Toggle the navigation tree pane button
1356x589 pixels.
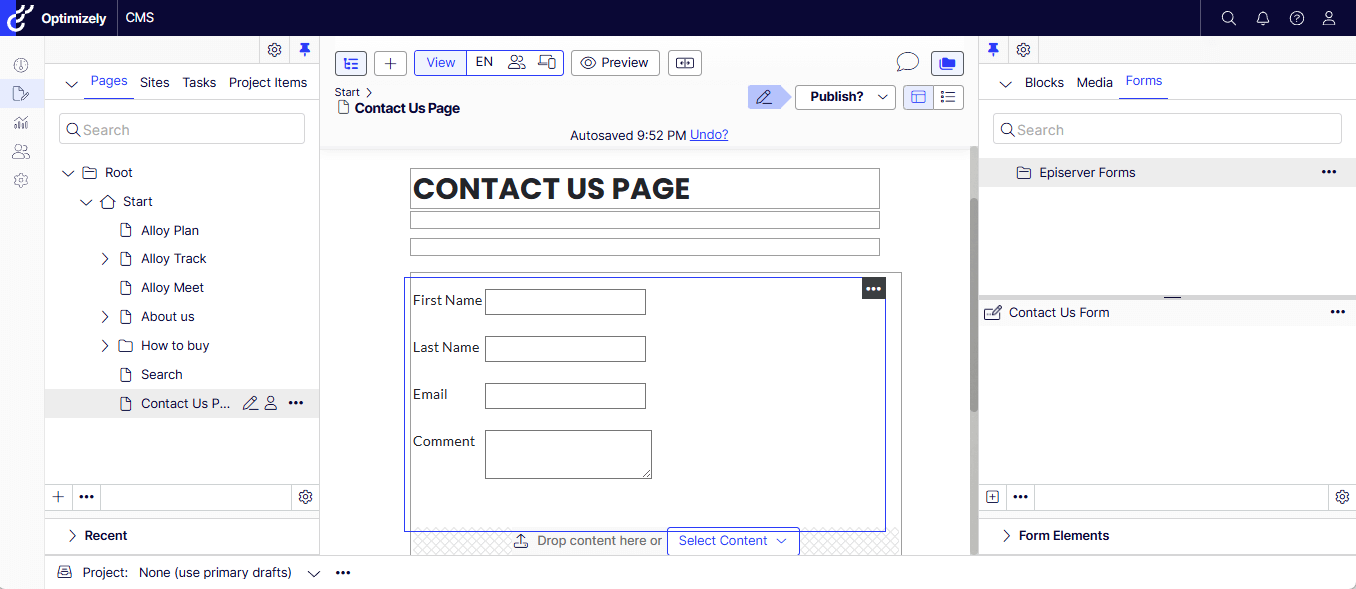tap(351, 63)
